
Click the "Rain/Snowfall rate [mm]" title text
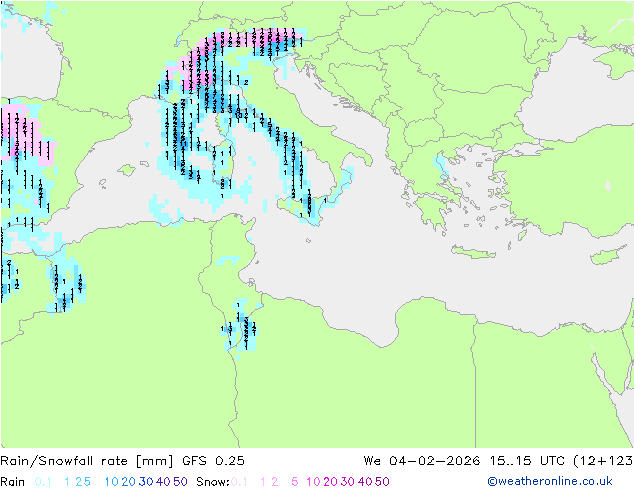click(x=87, y=461)
